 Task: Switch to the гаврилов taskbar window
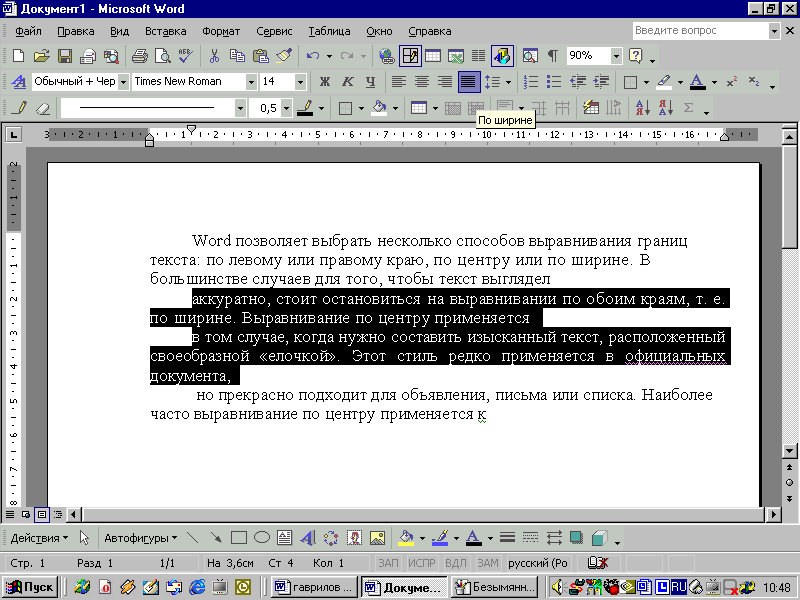(x=314, y=587)
